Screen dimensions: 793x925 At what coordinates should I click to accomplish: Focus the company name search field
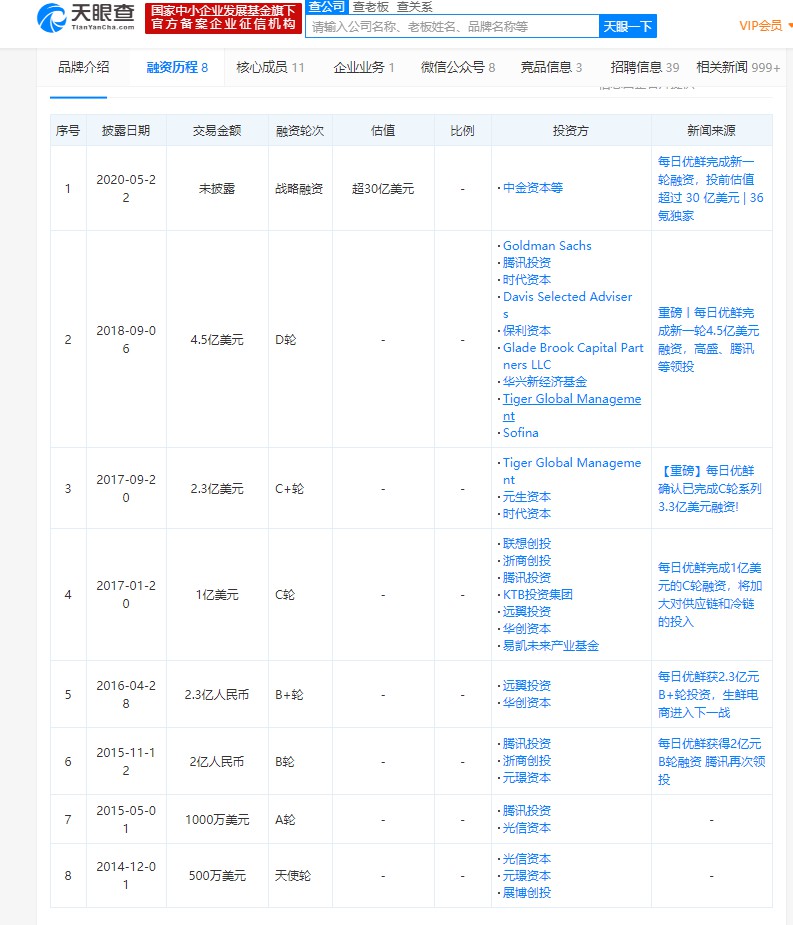452,27
